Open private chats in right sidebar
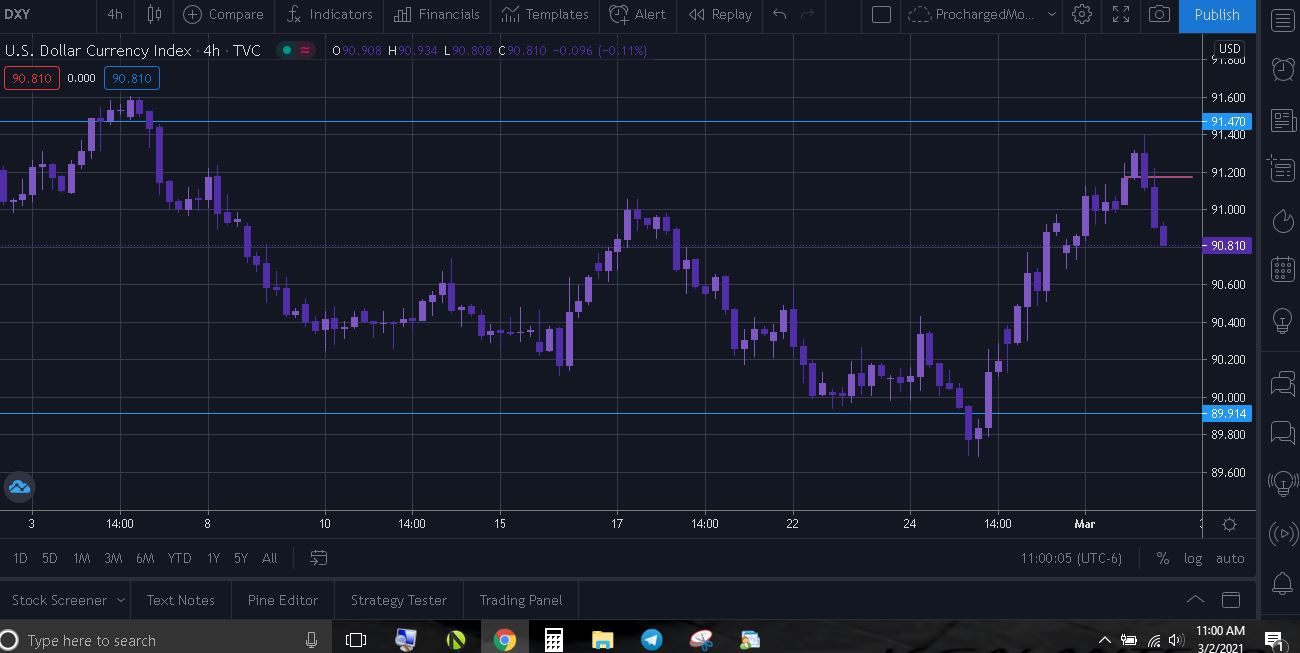Image resolution: width=1300 pixels, height=653 pixels. coord(1282,432)
